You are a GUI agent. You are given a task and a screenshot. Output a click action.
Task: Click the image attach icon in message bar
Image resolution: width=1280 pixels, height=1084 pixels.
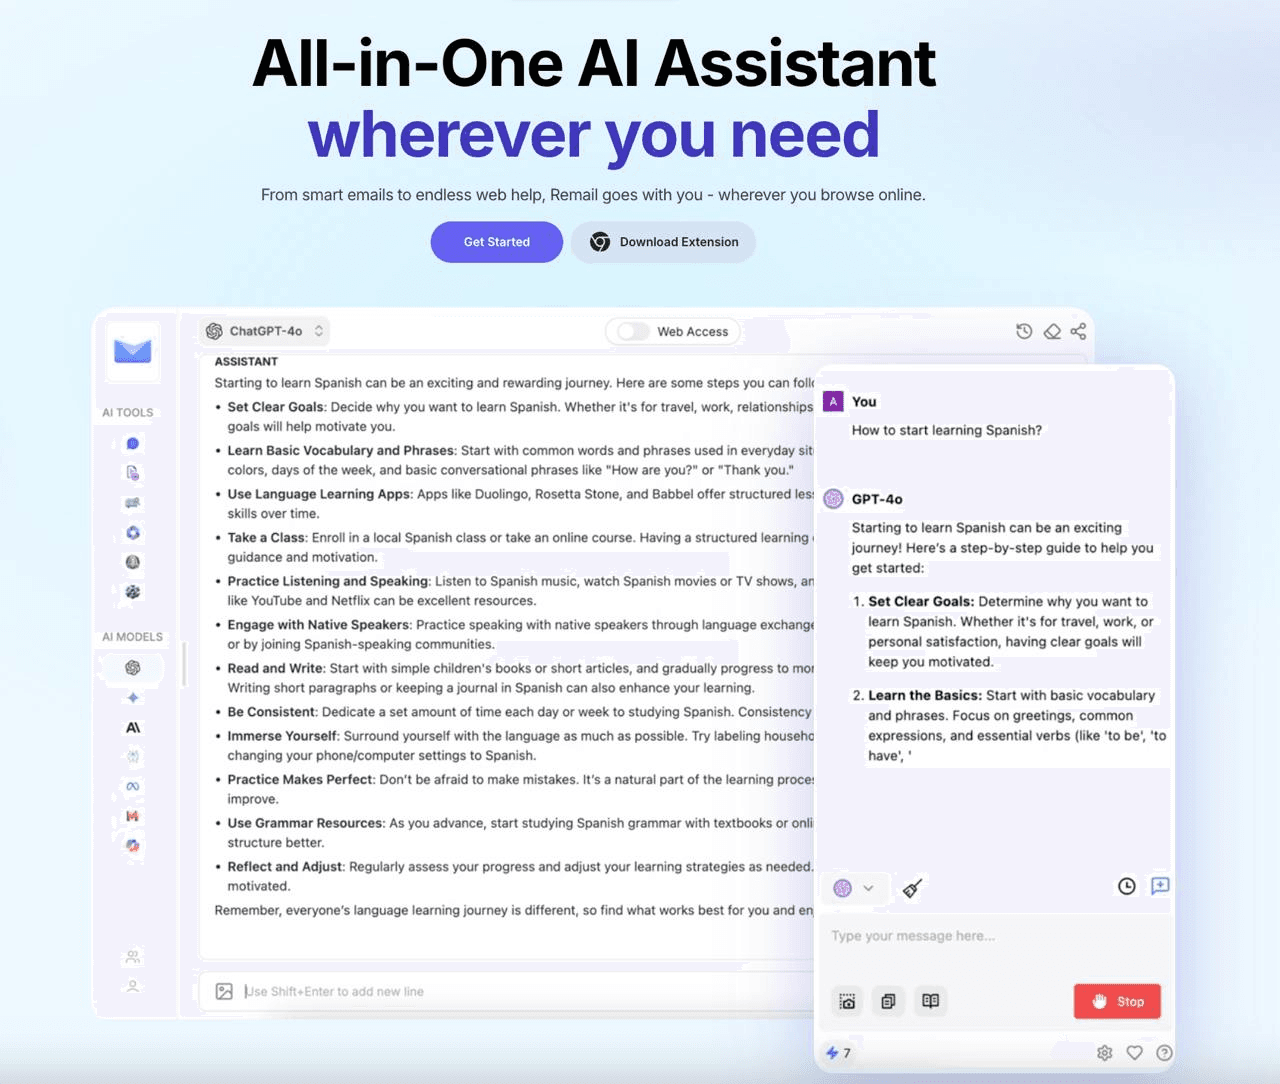tap(224, 991)
